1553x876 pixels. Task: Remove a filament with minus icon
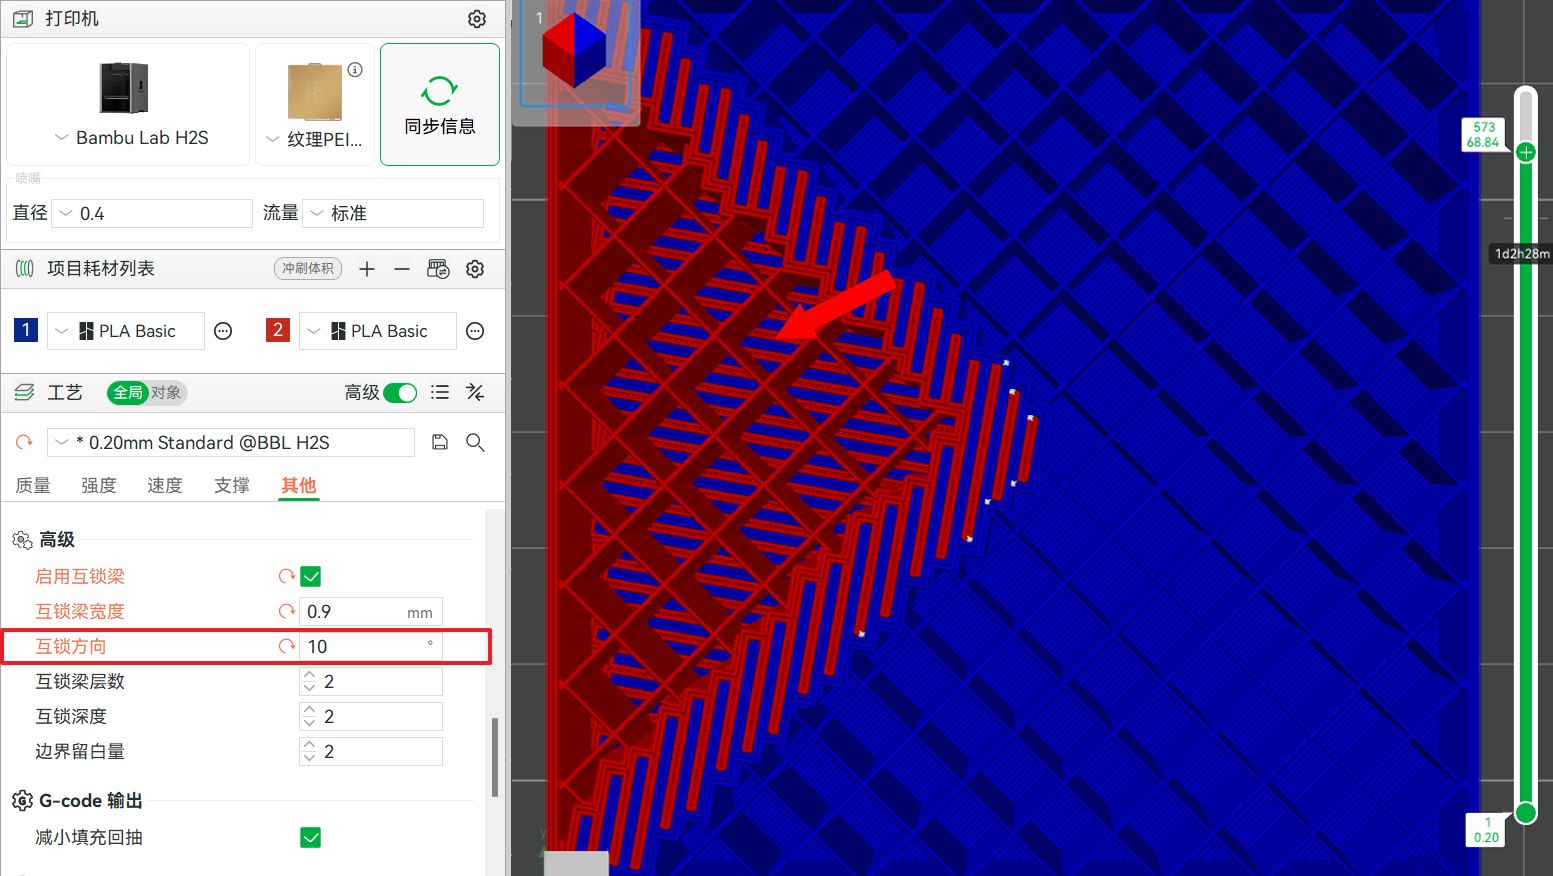click(x=402, y=269)
